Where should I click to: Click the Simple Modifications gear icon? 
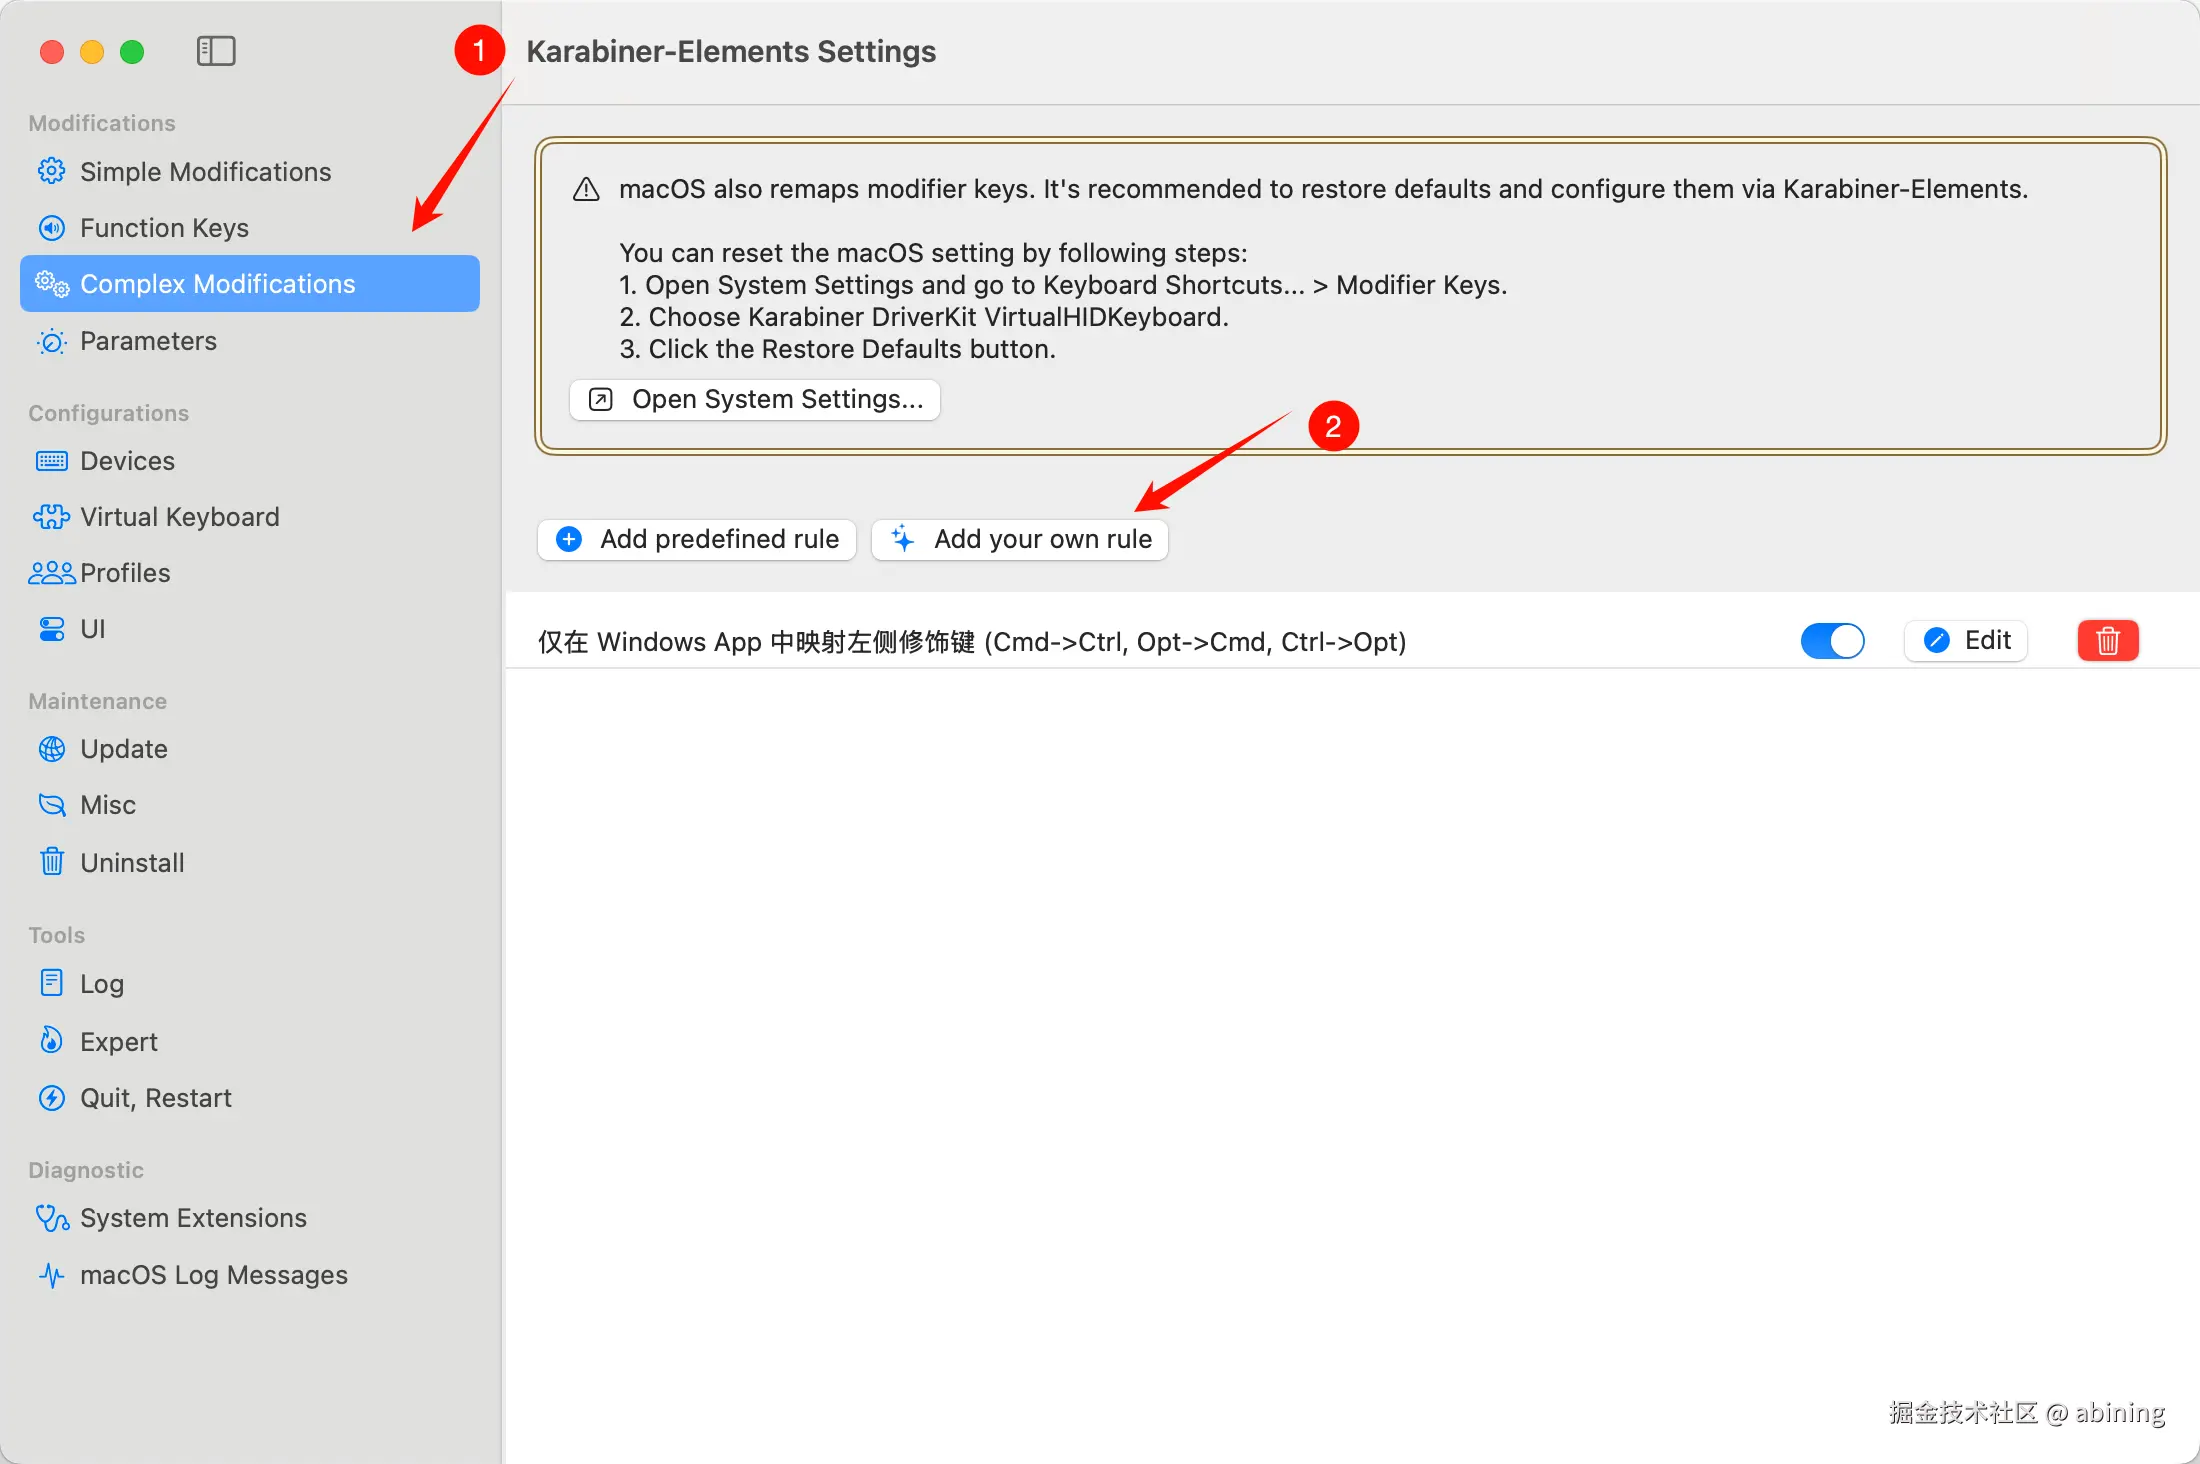pos(52,171)
